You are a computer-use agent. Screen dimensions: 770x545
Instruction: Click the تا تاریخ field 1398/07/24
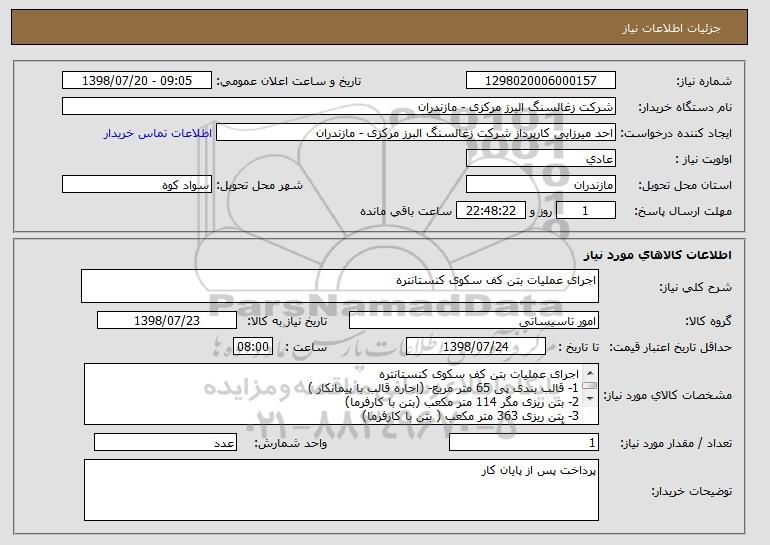(476, 347)
